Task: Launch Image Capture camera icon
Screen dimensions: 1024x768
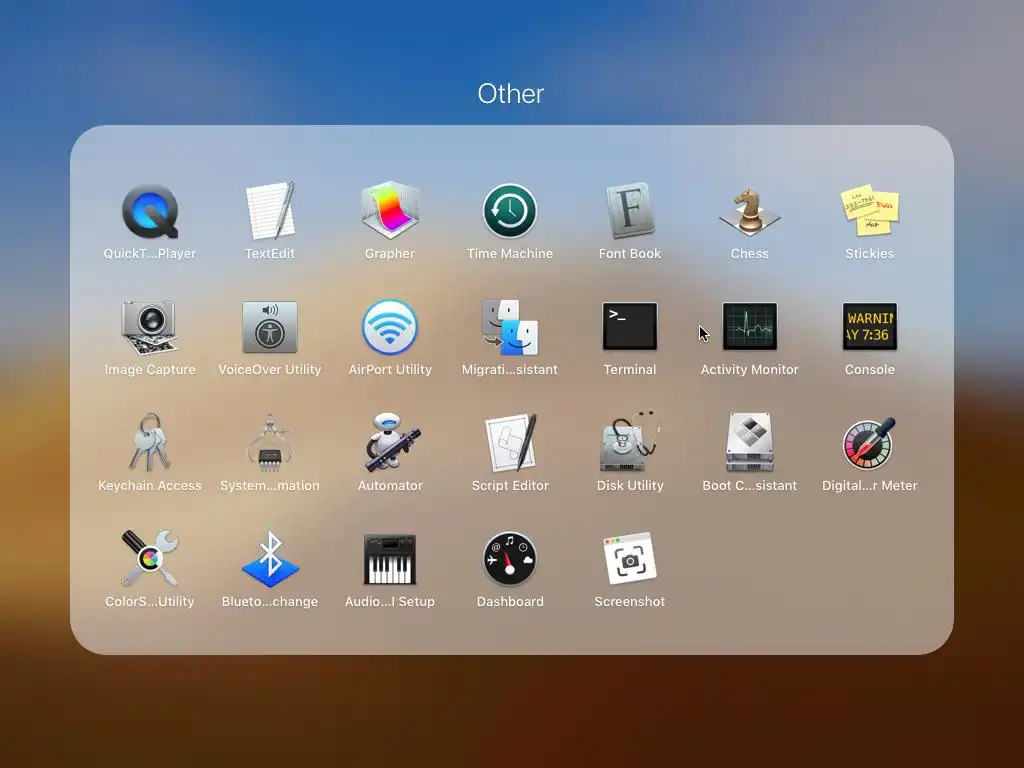Action: 150,327
